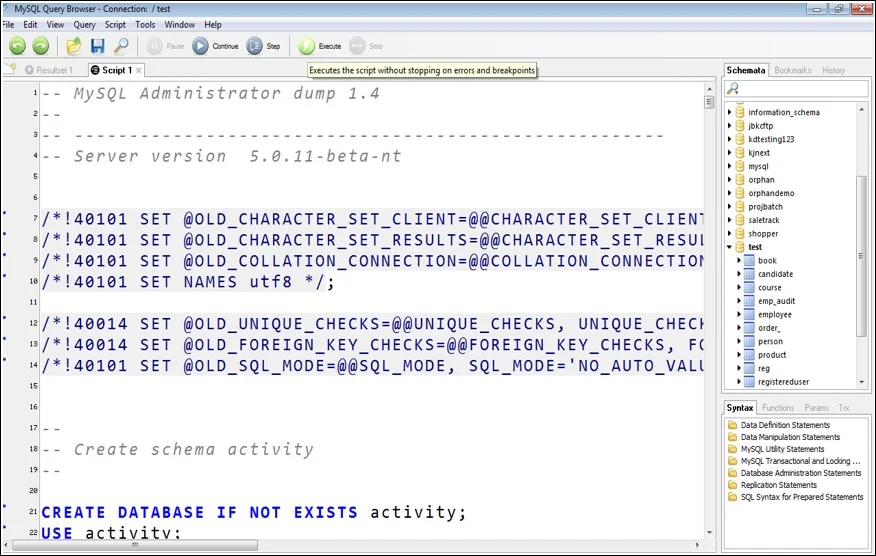Pause script execution
This screenshot has height=556, width=876.
click(x=165, y=46)
